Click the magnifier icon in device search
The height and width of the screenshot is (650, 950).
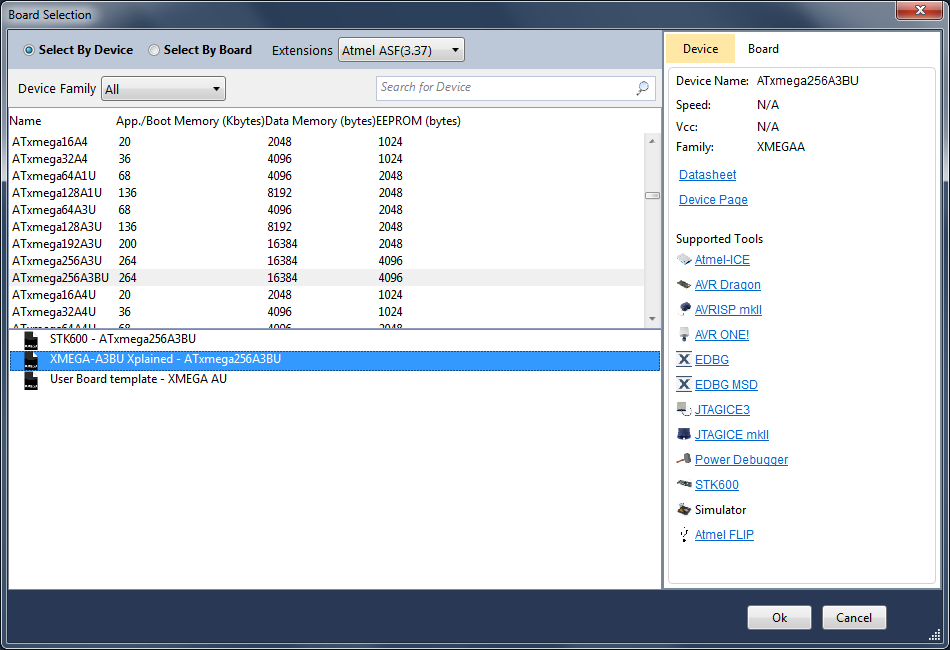point(642,88)
